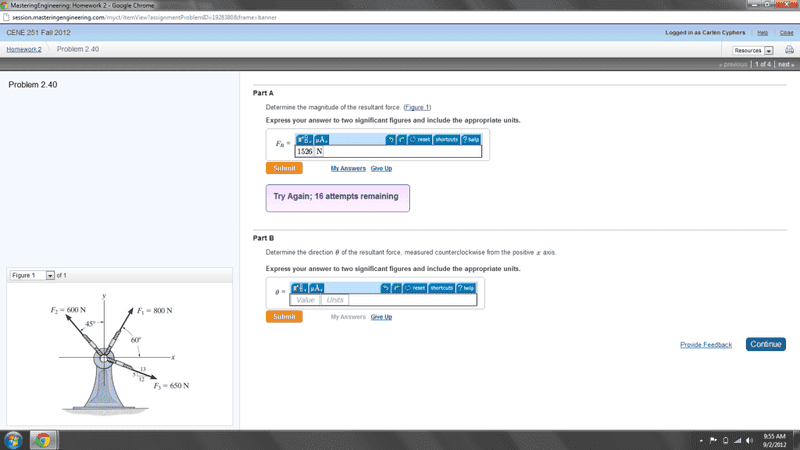Reset the Part B answer field

[414, 288]
